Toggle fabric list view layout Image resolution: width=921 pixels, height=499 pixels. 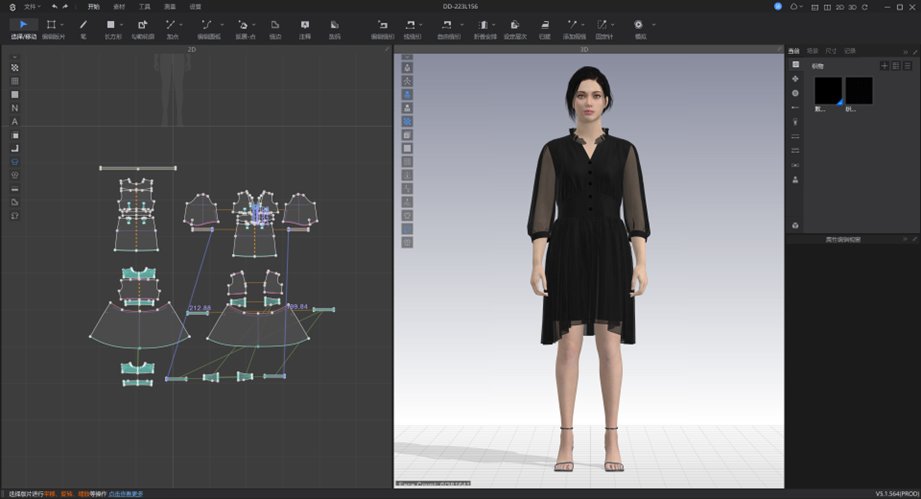[895, 65]
